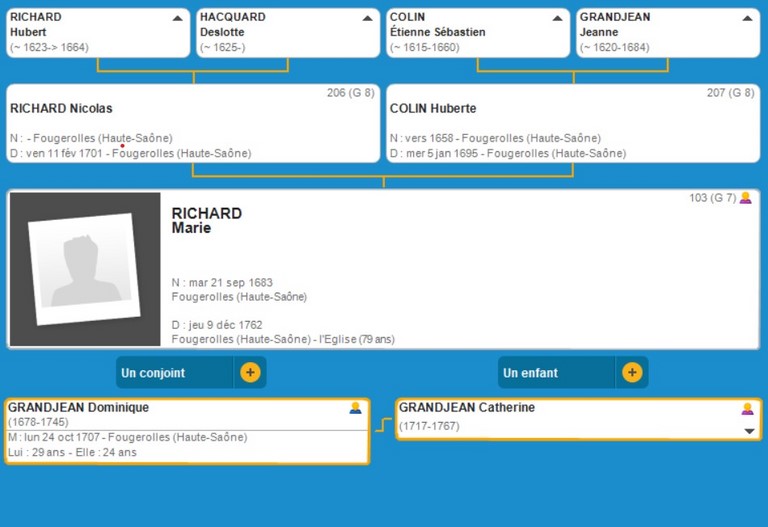Click the RICHARD Marie name heading
Image resolution: width=768 pixels, height=527 pixels.
tap(207, 221)
